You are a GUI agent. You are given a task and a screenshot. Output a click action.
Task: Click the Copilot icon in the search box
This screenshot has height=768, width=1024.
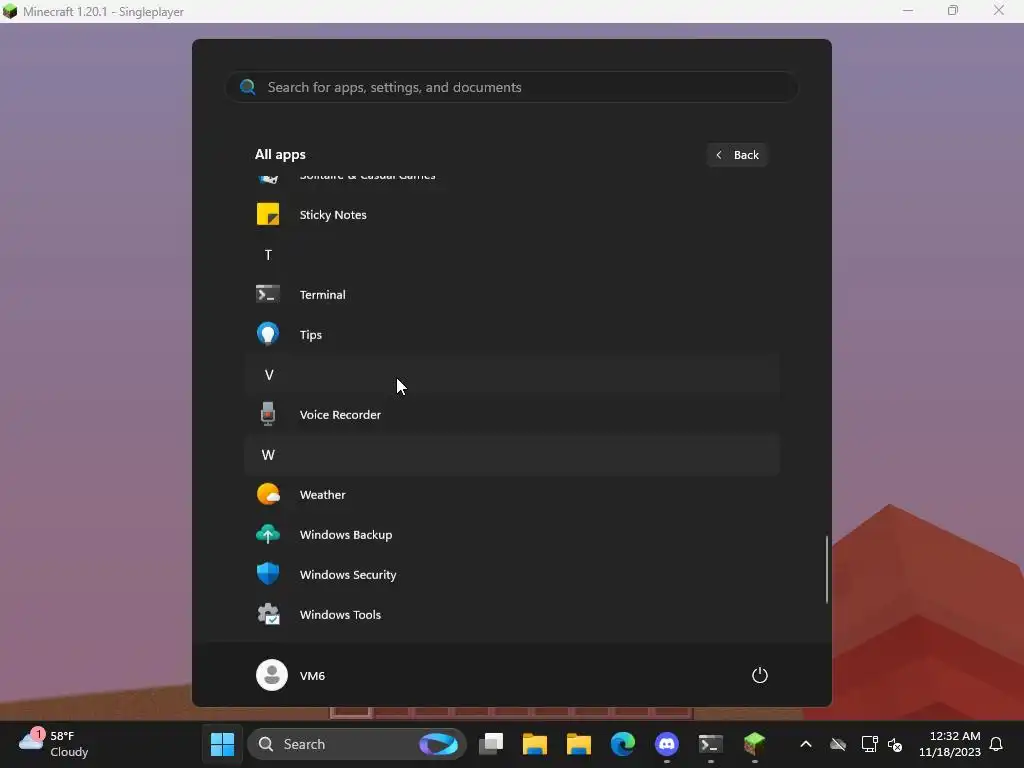(438, 744)
